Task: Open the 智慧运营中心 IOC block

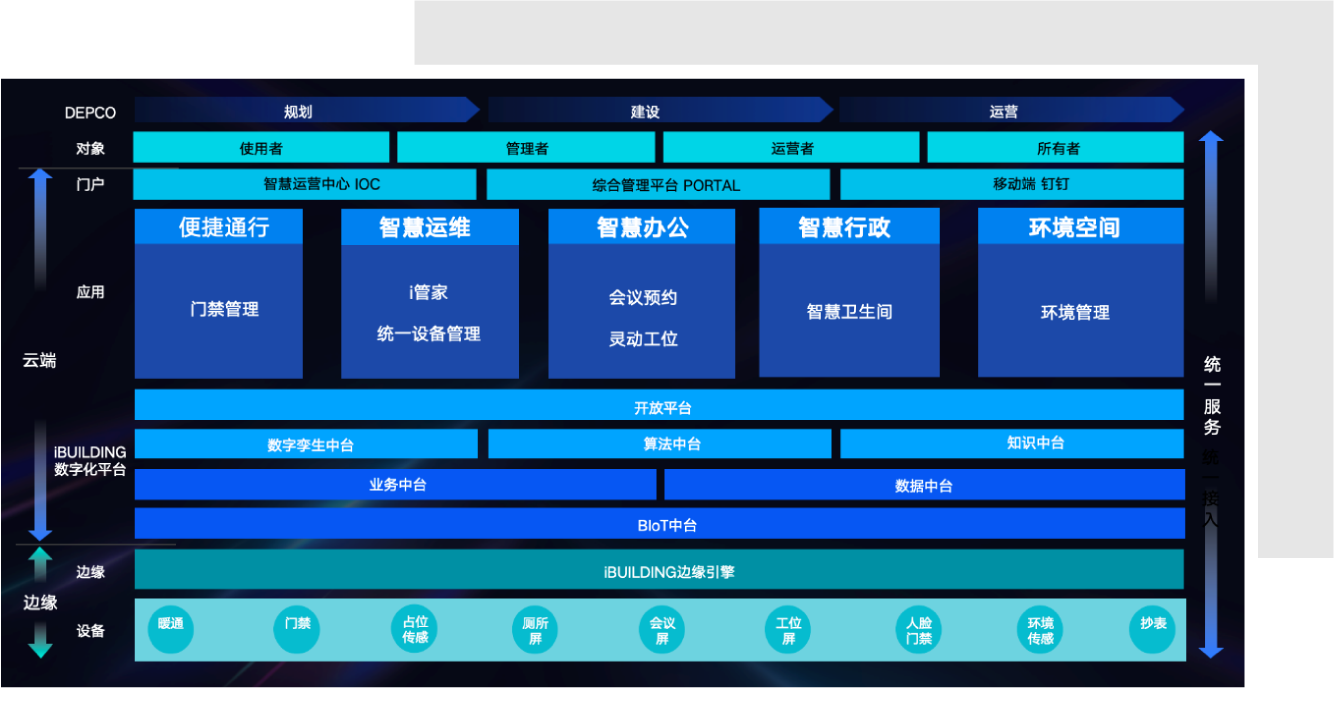Action: pyautogui.click(x=305, y=184)
